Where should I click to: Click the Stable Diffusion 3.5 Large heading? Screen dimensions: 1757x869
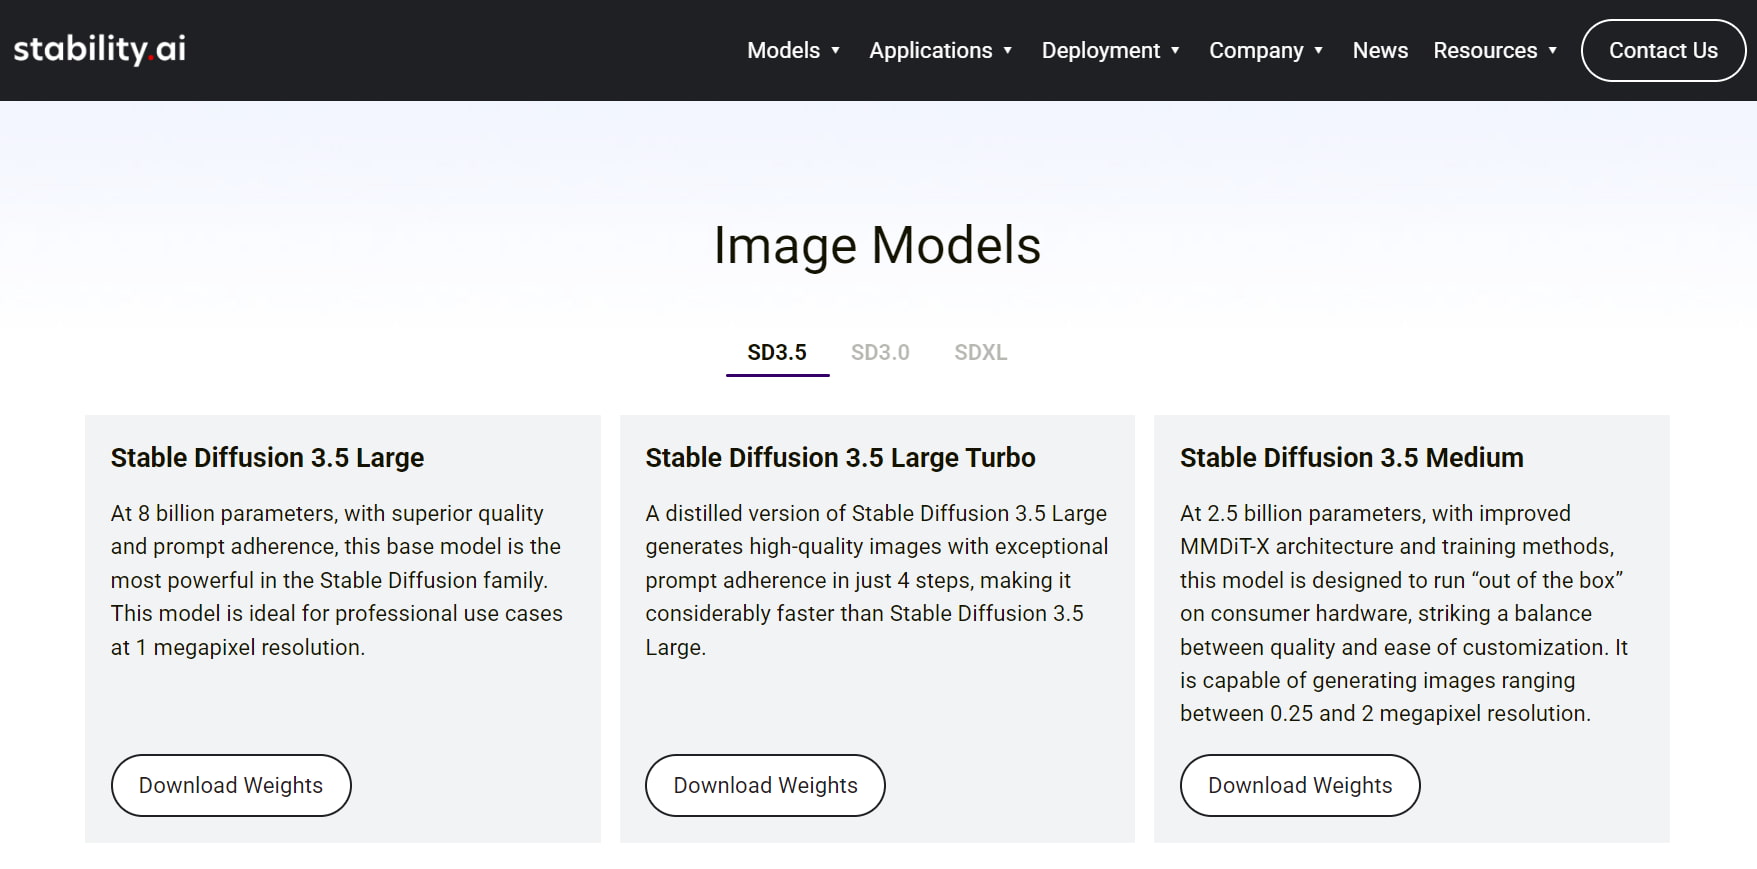coord(267,458)
